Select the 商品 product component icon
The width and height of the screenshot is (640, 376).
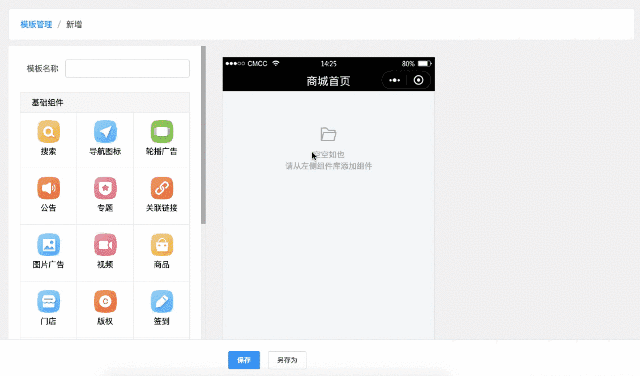coord(162,245)
